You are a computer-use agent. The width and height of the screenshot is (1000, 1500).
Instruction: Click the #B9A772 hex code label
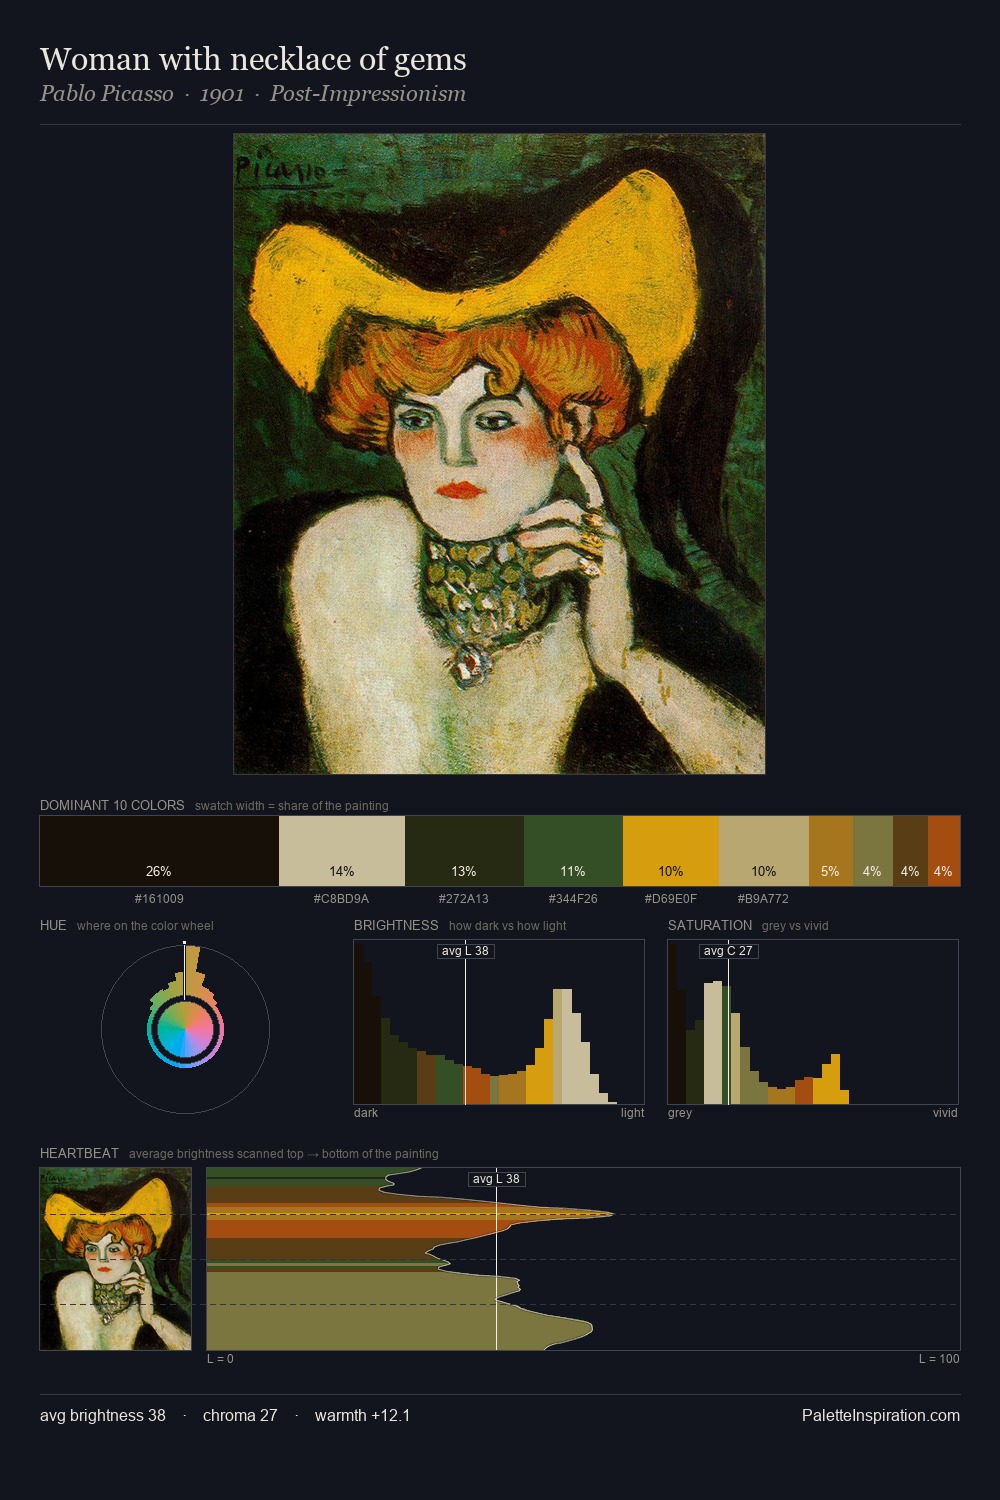coord(764,899)
